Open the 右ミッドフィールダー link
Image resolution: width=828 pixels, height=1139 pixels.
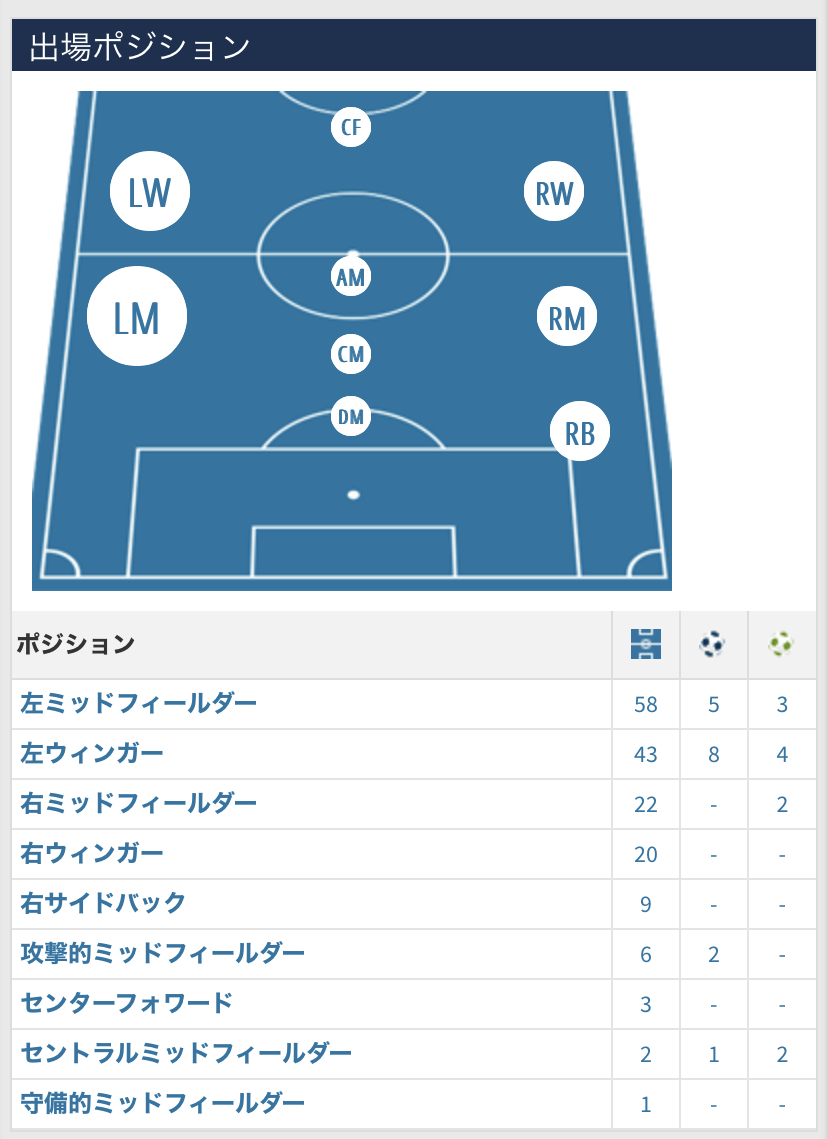coord(139,803)
